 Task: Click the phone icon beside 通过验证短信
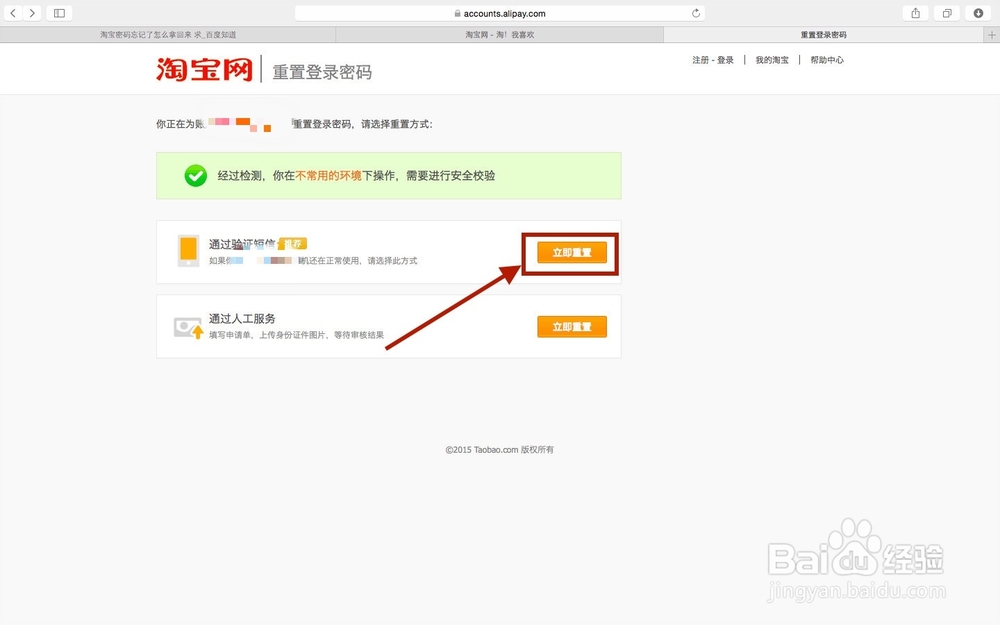point(187,251)
